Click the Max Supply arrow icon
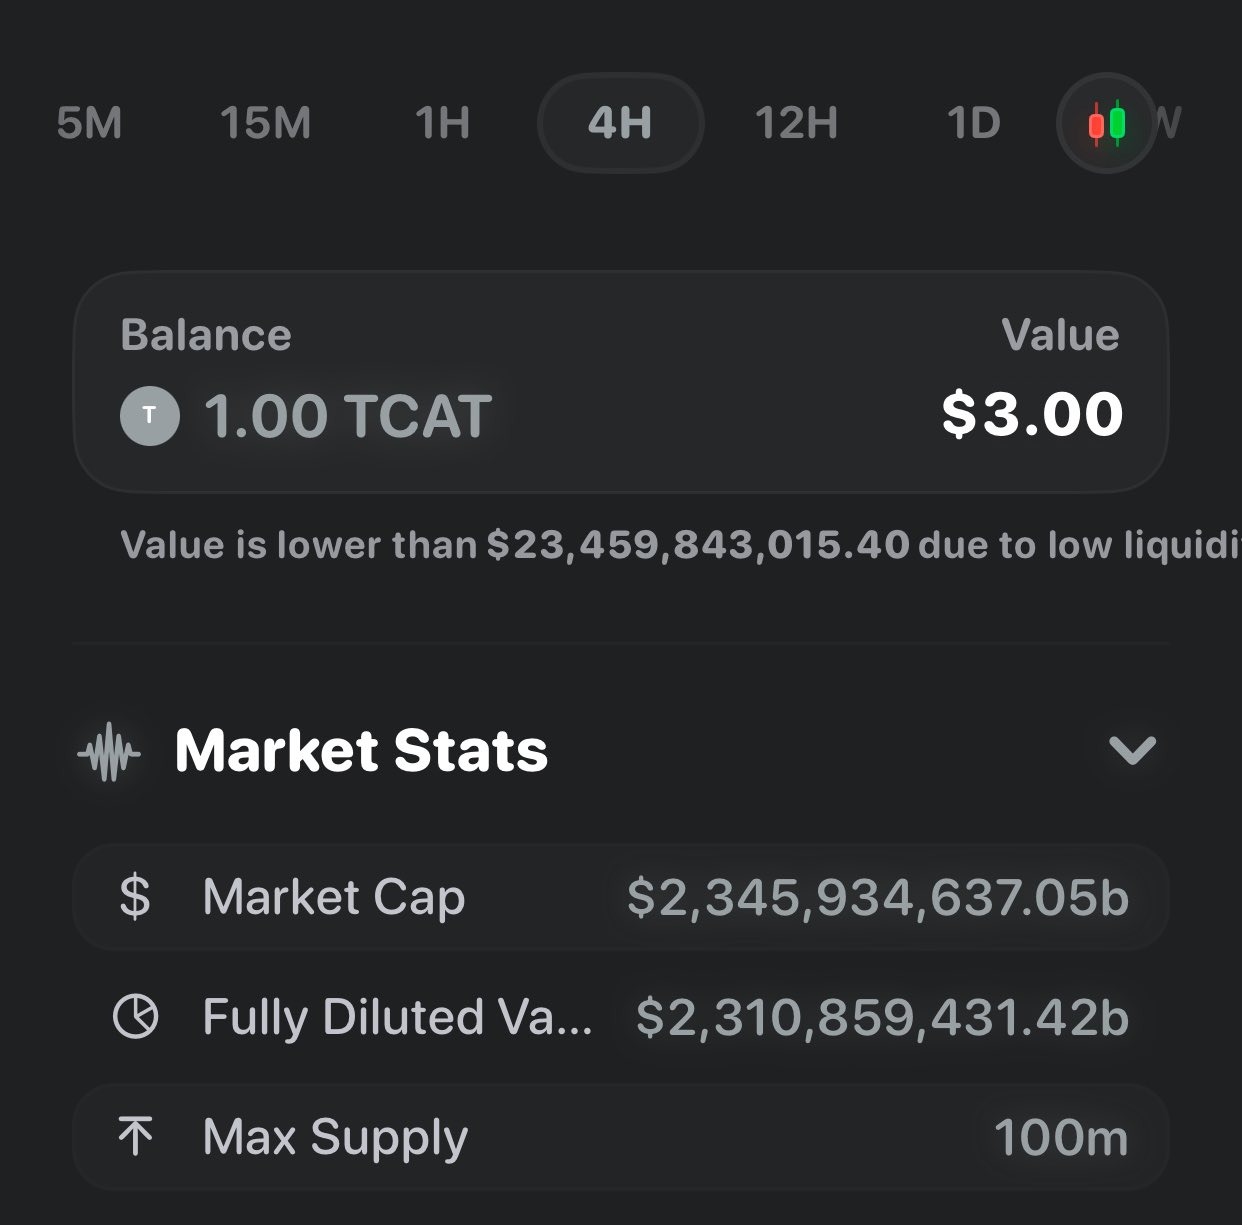The width and height of the screenshot is (1242, 1225). click(135, 1137)
